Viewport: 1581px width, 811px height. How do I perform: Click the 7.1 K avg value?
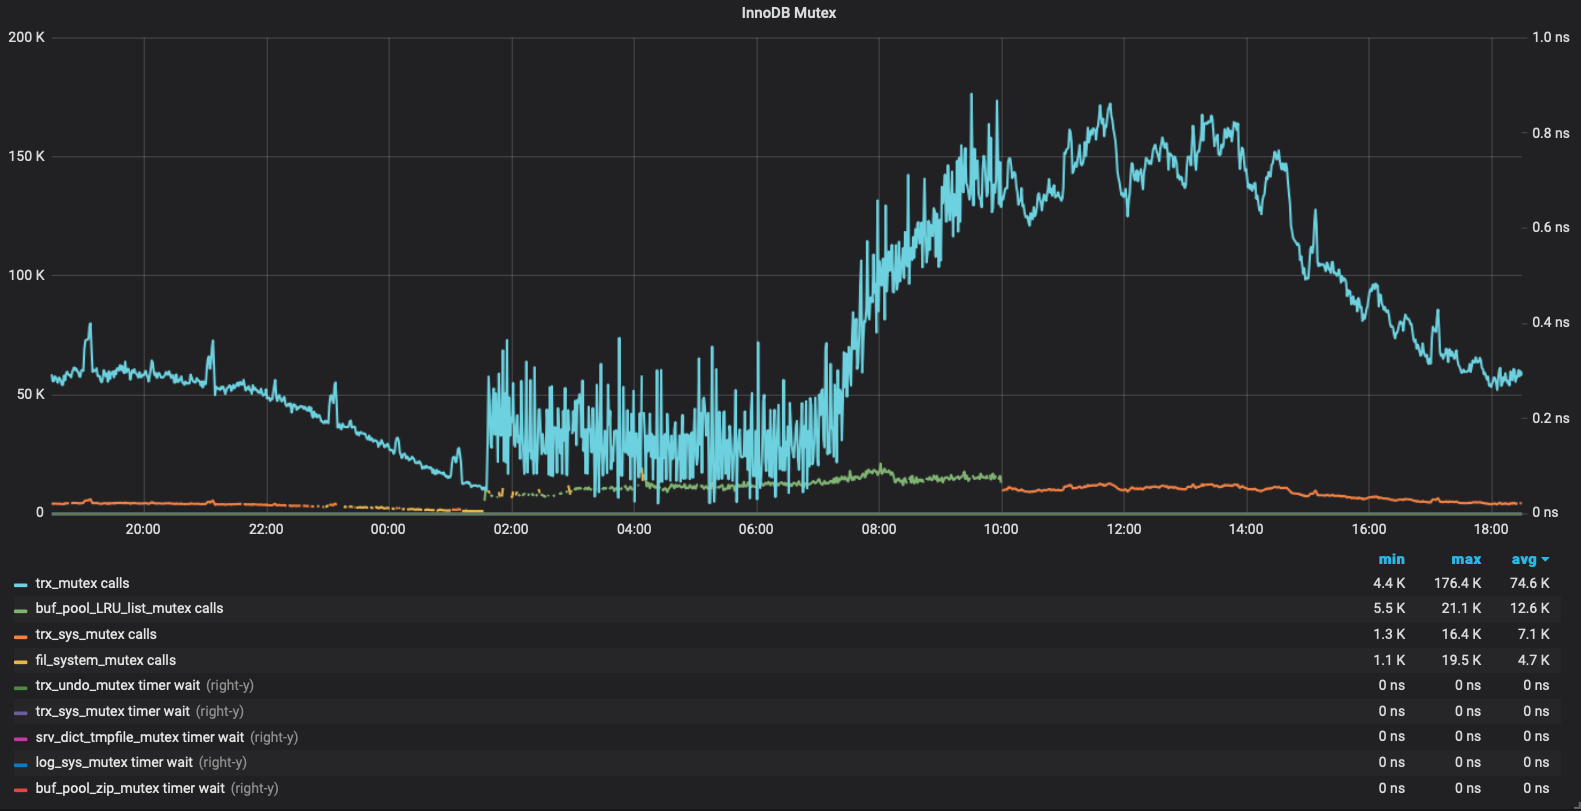pyautogui.click(x=1534, y=634)
